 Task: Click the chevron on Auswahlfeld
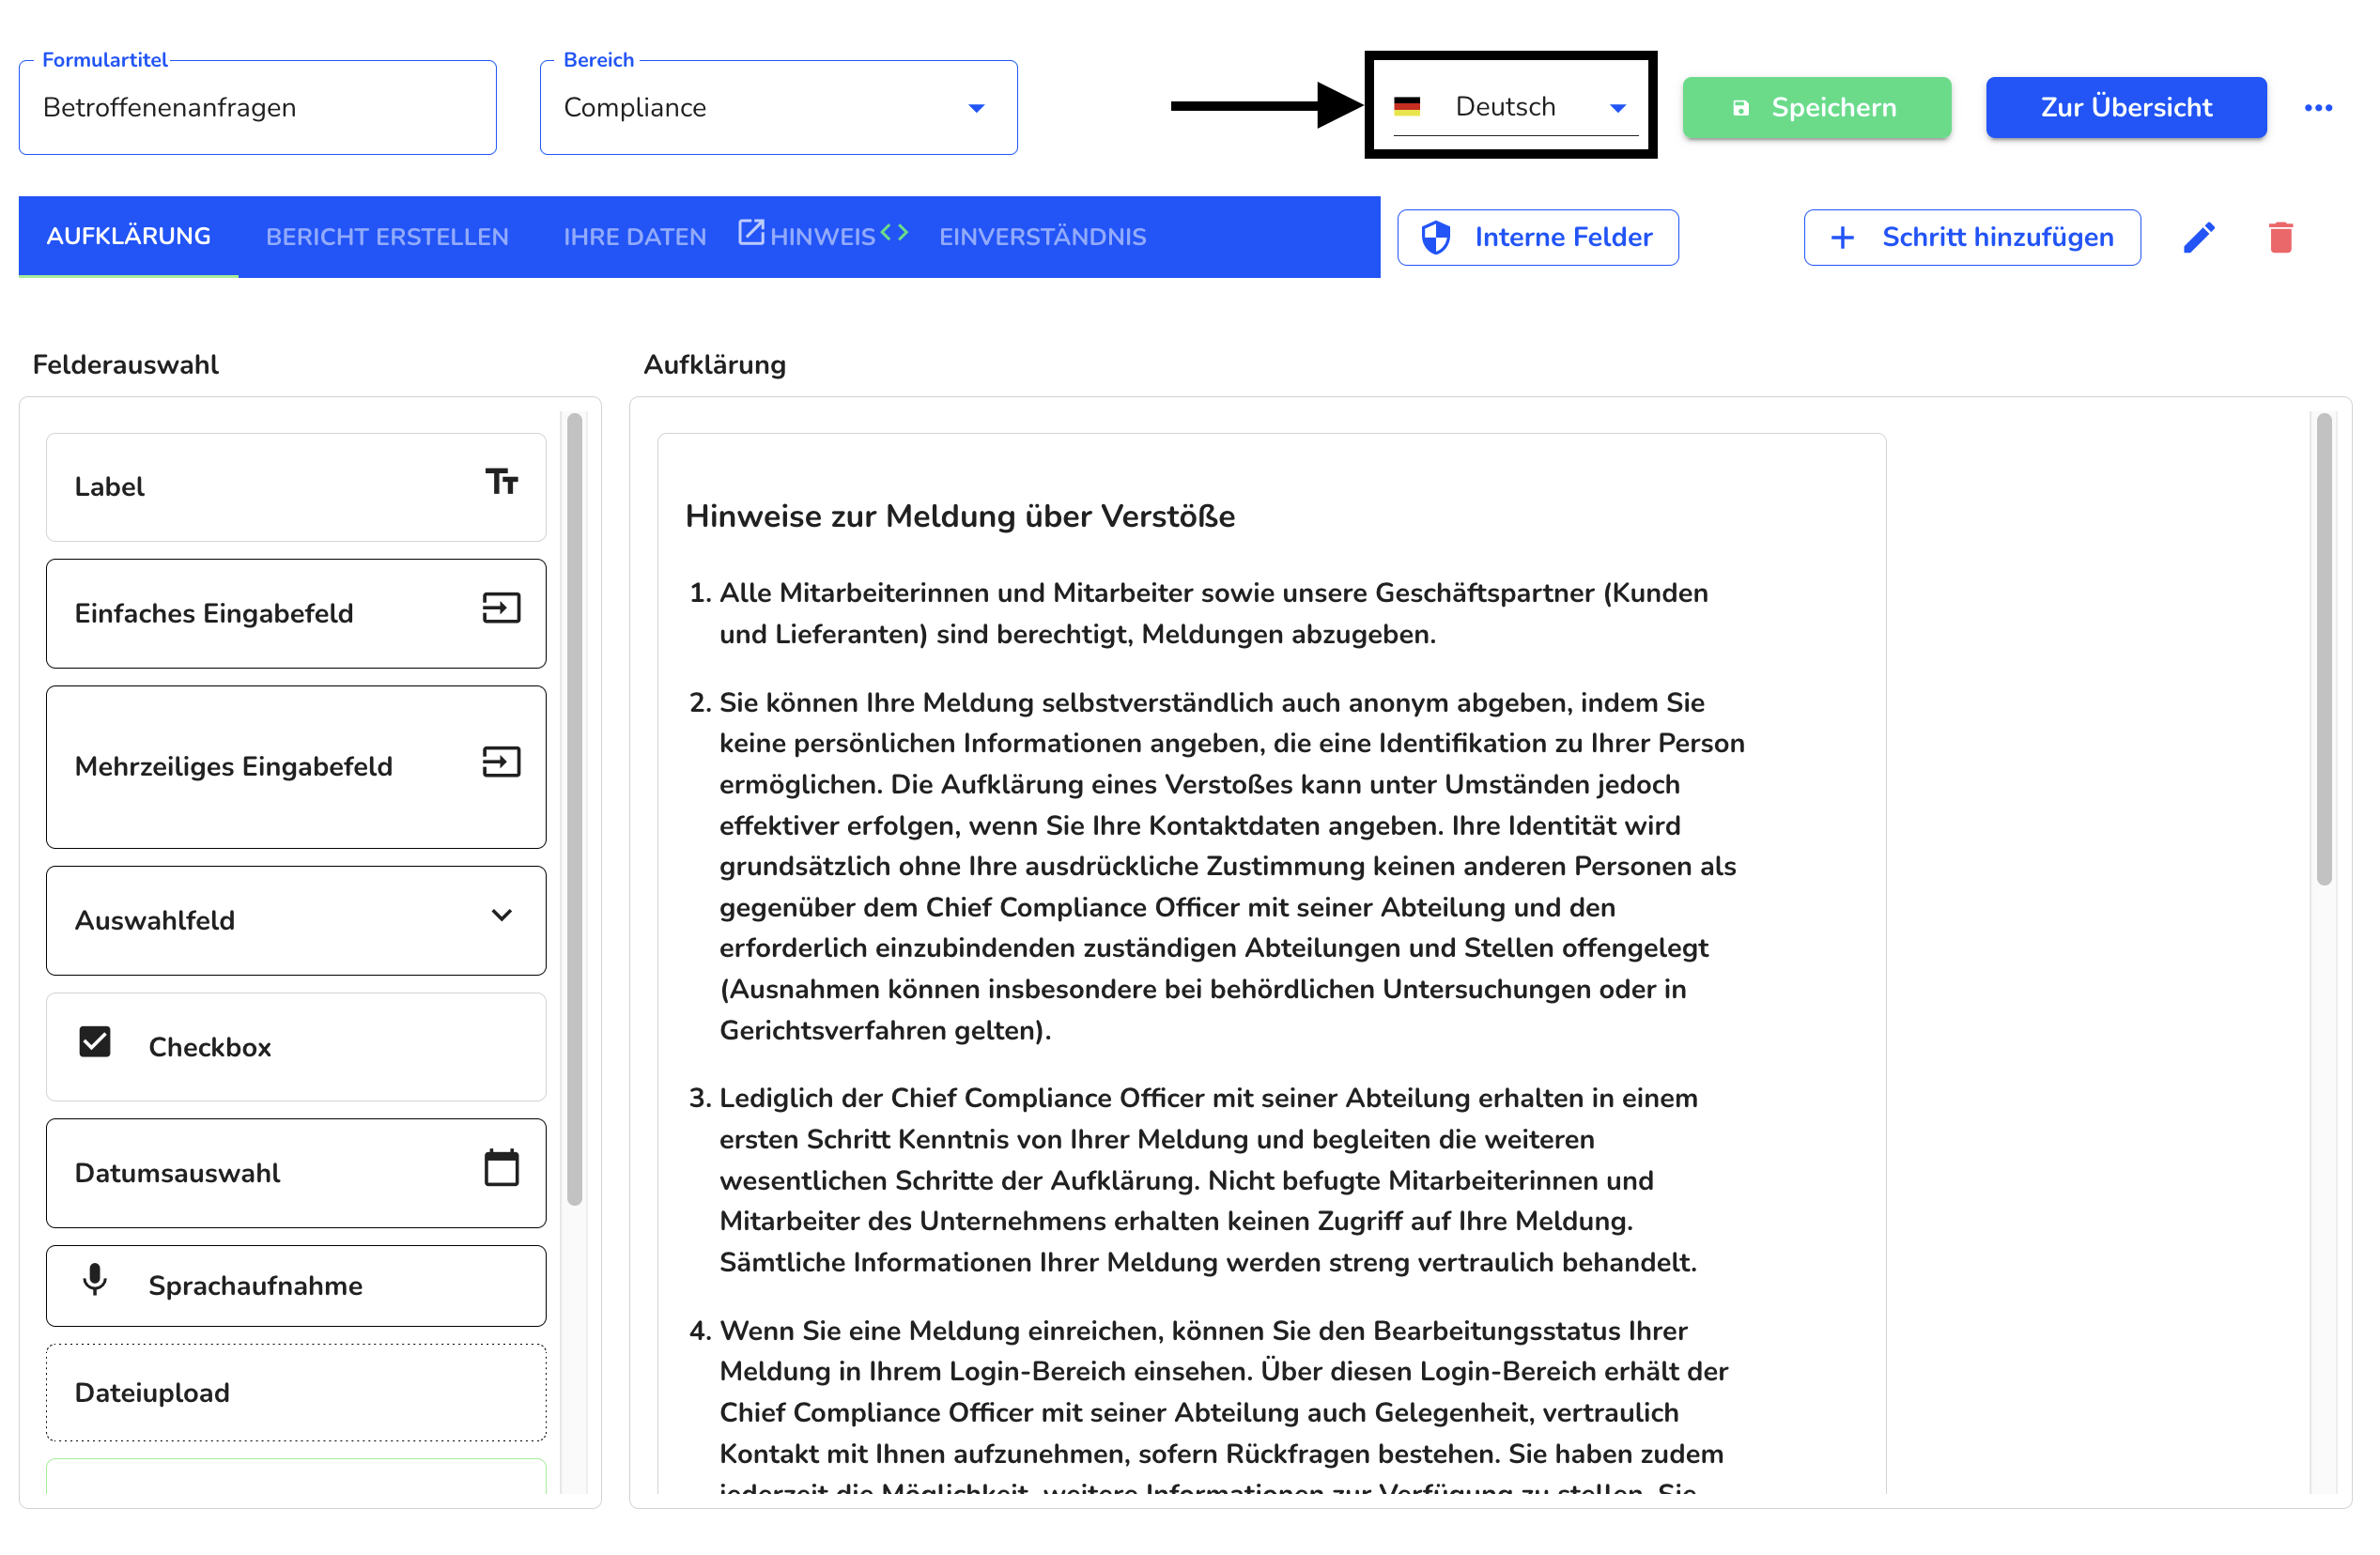pyautogui.click(x=502, y=915)
